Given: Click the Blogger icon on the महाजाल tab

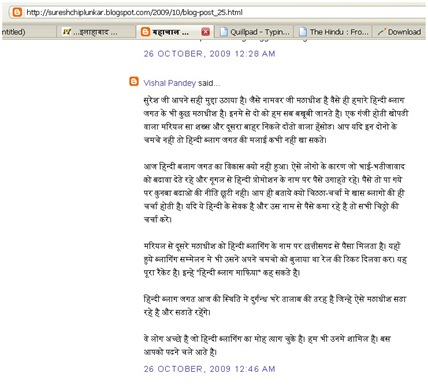Looking at the screenshot, I should pyautogui.click(x=145, y=32).
